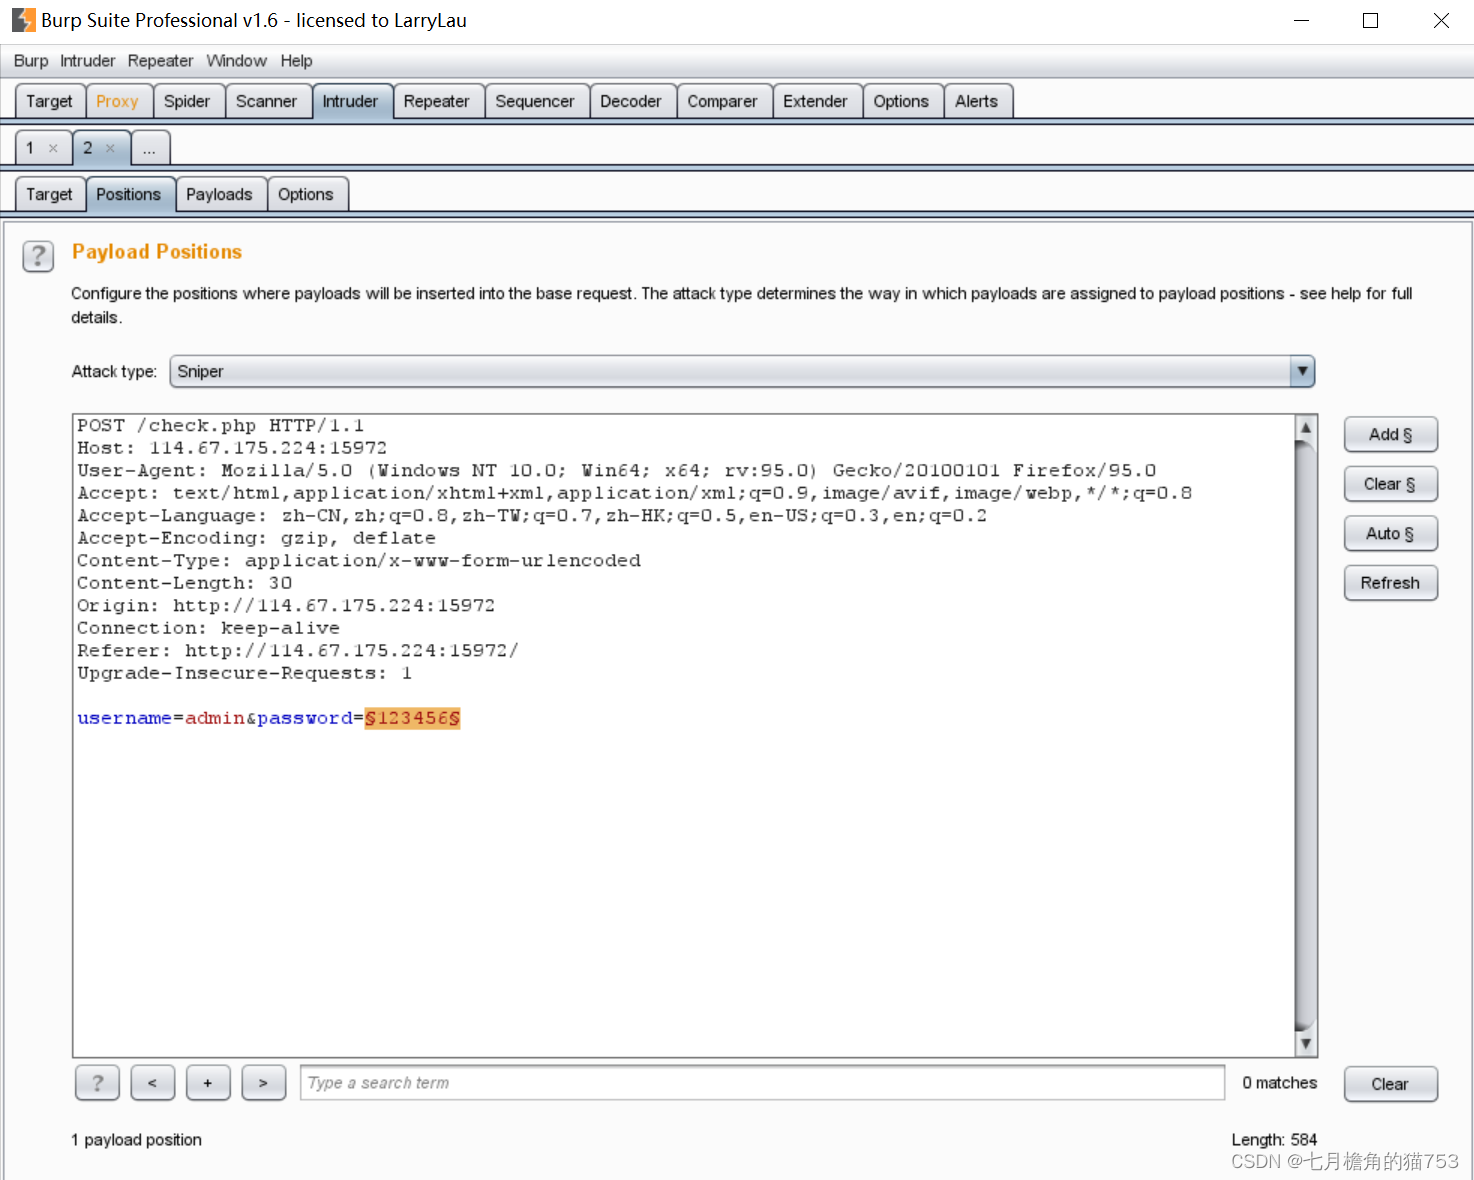Open the Repeater menu
This screenshot has height=1180, width=1474.
pos(160,61)
